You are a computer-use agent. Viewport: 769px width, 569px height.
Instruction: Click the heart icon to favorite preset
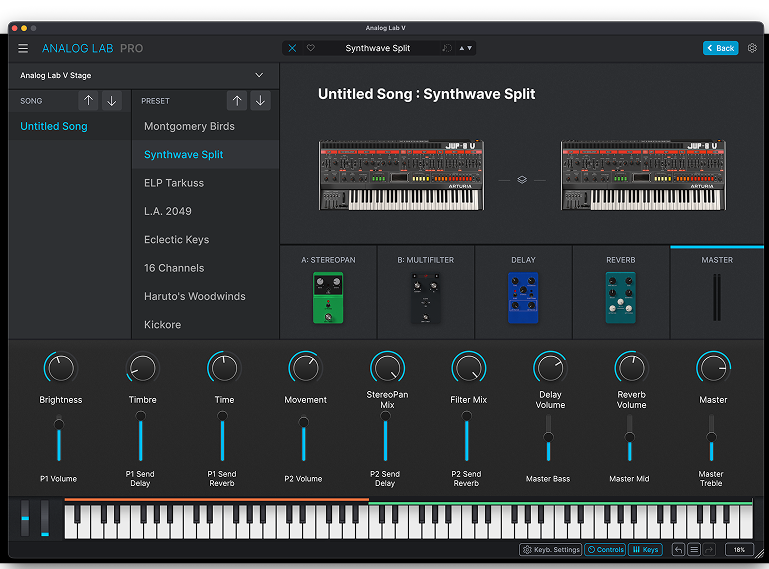(310, 48)
